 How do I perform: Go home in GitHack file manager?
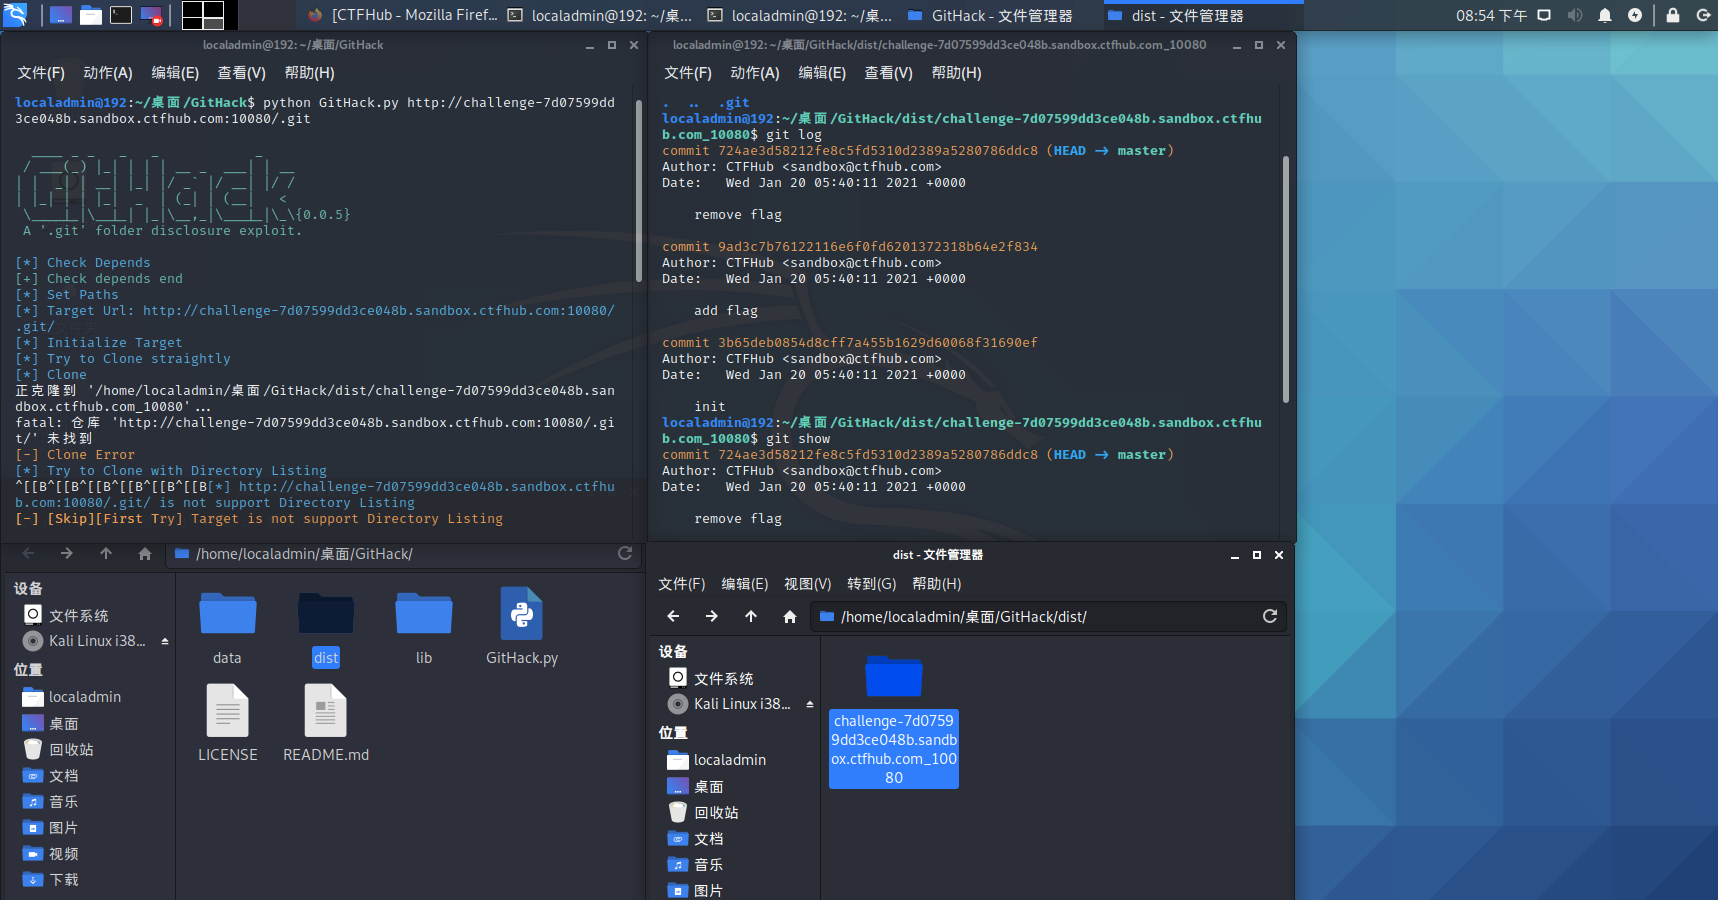point(145,553)
